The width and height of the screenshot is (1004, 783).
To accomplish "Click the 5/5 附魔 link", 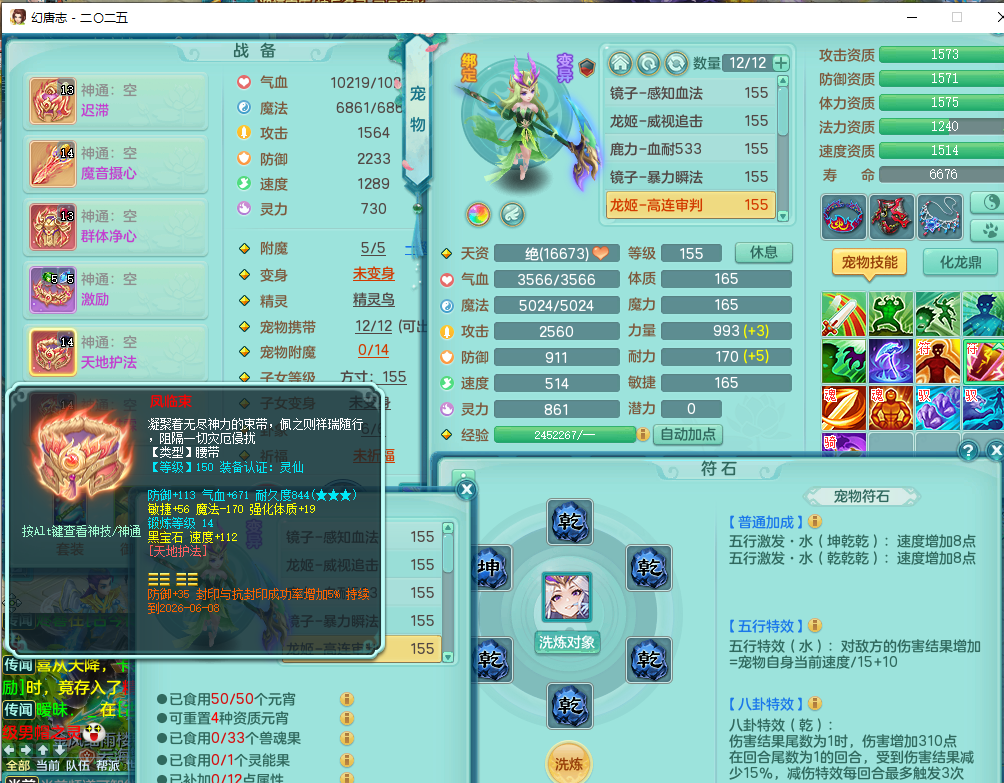I will [x=373, y=248].
